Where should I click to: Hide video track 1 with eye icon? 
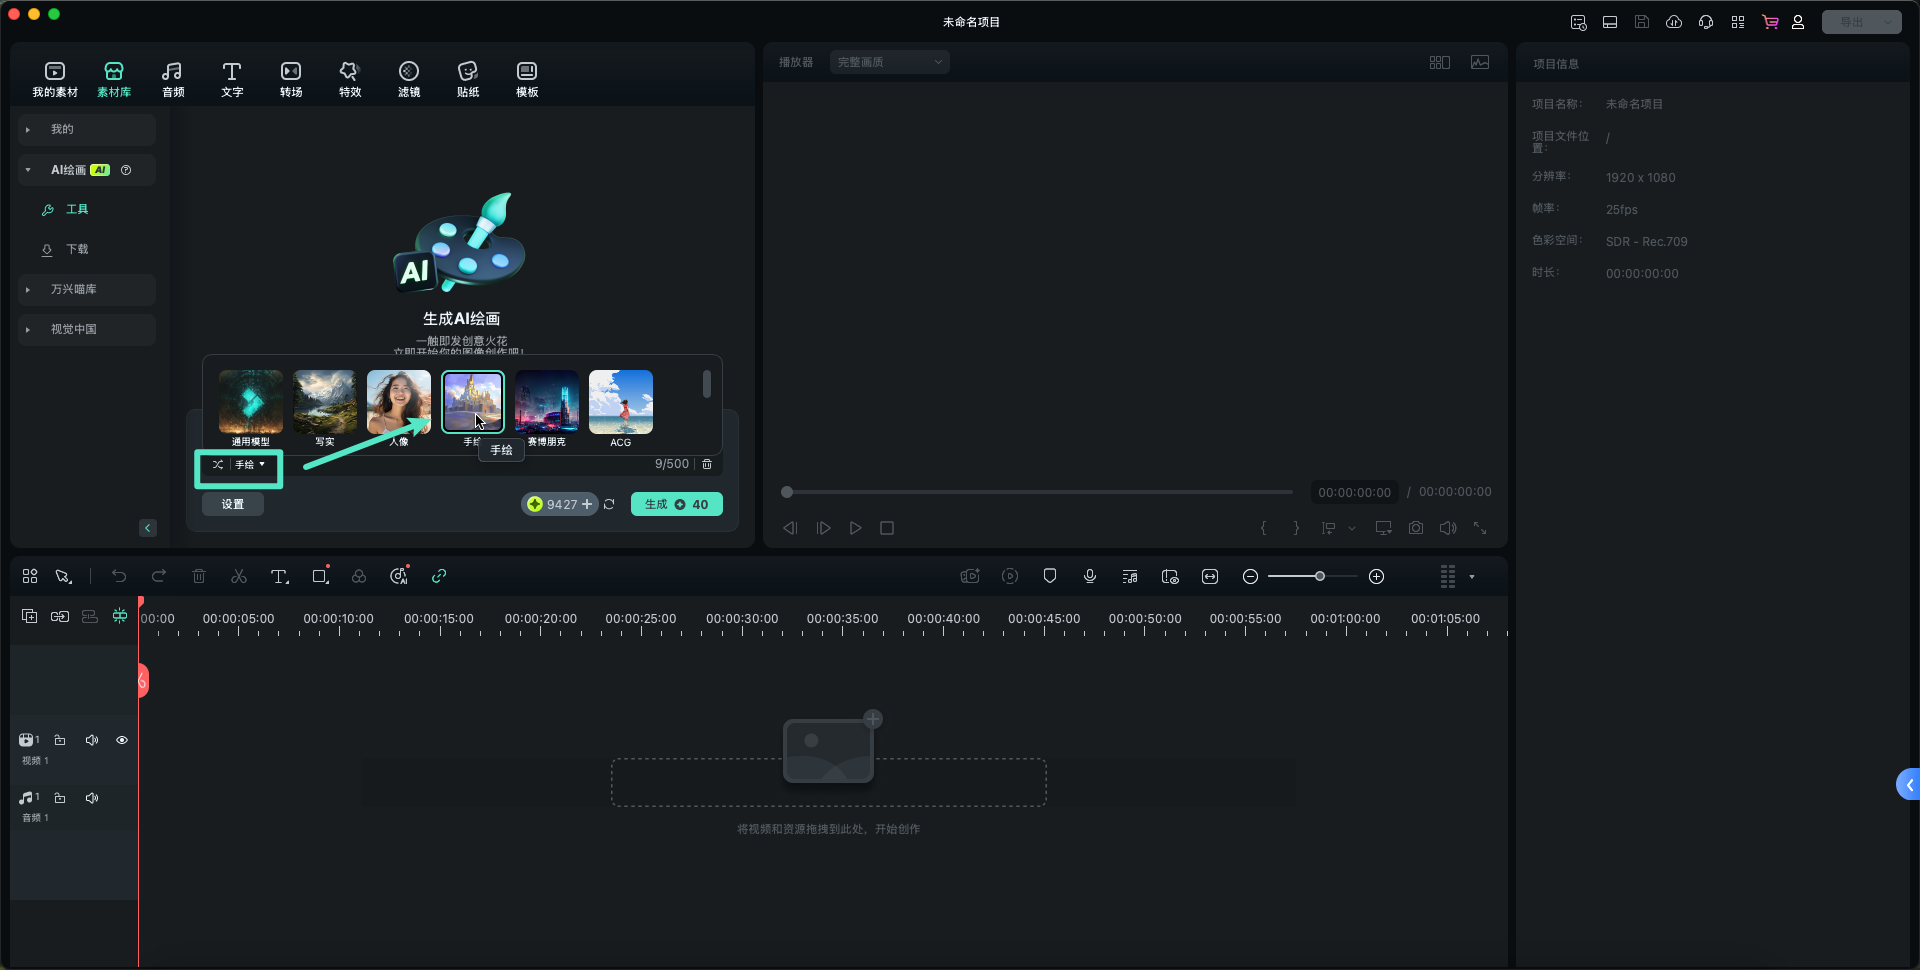(x=122, y=740)
